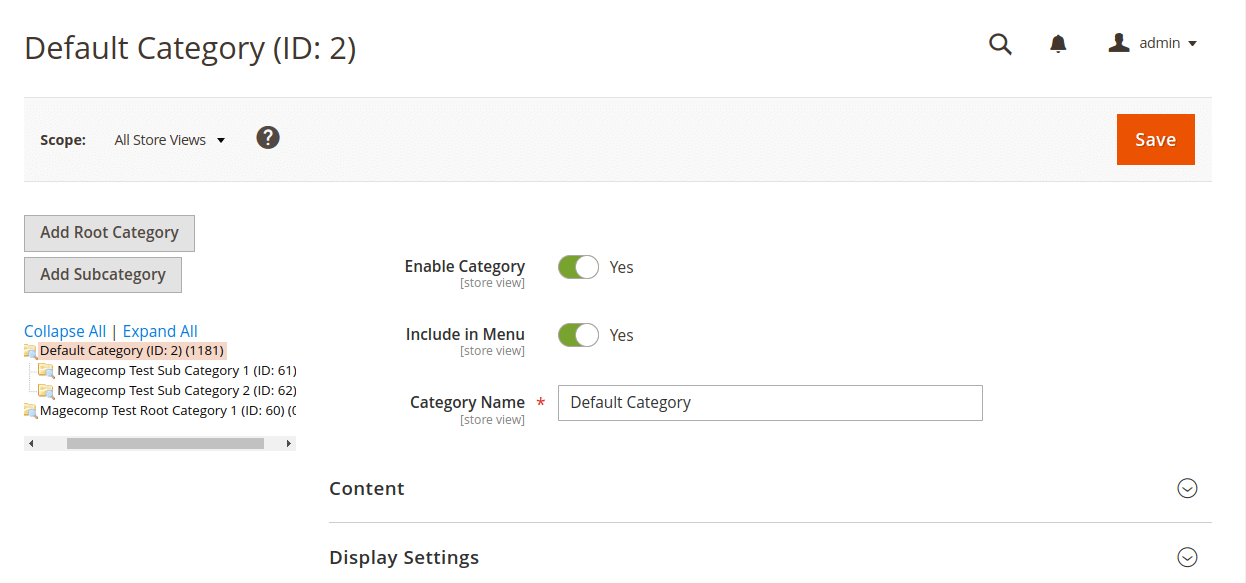This screenshot has height=583, width=1246.
Task: Click the category tree horizontal scrollbar
Action: [x=165, y=443]
